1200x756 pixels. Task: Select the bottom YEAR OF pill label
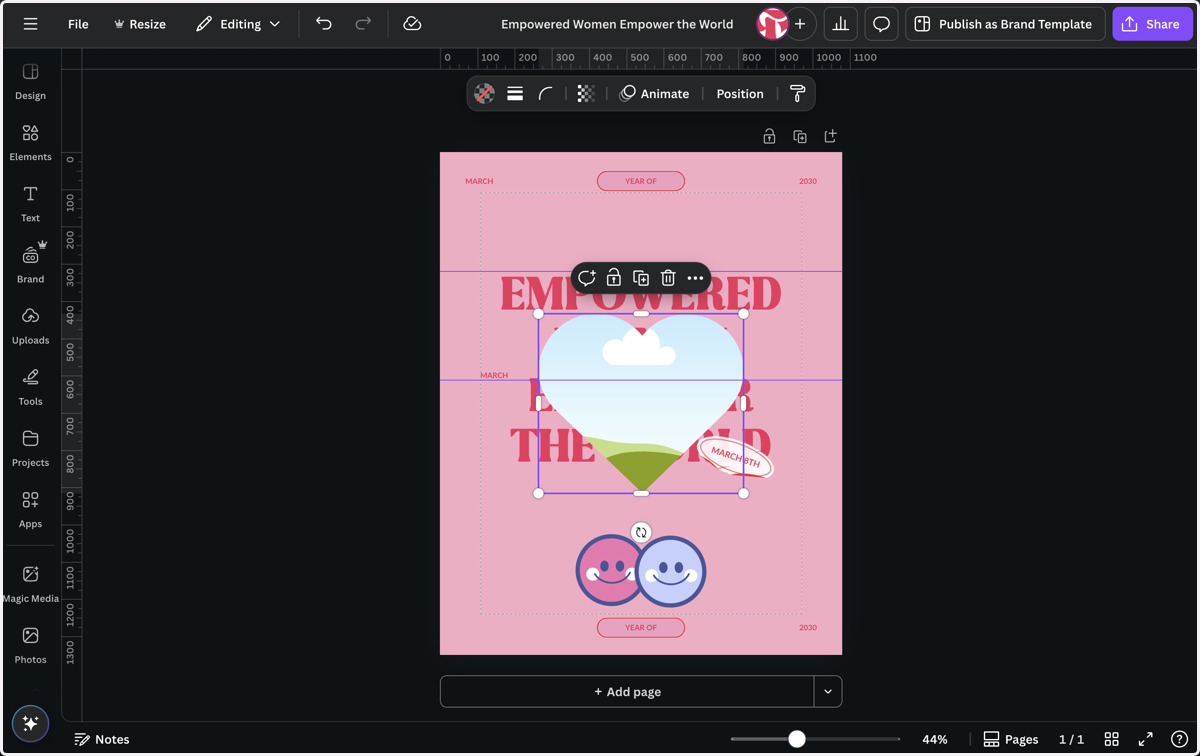(x=641, y=627)
